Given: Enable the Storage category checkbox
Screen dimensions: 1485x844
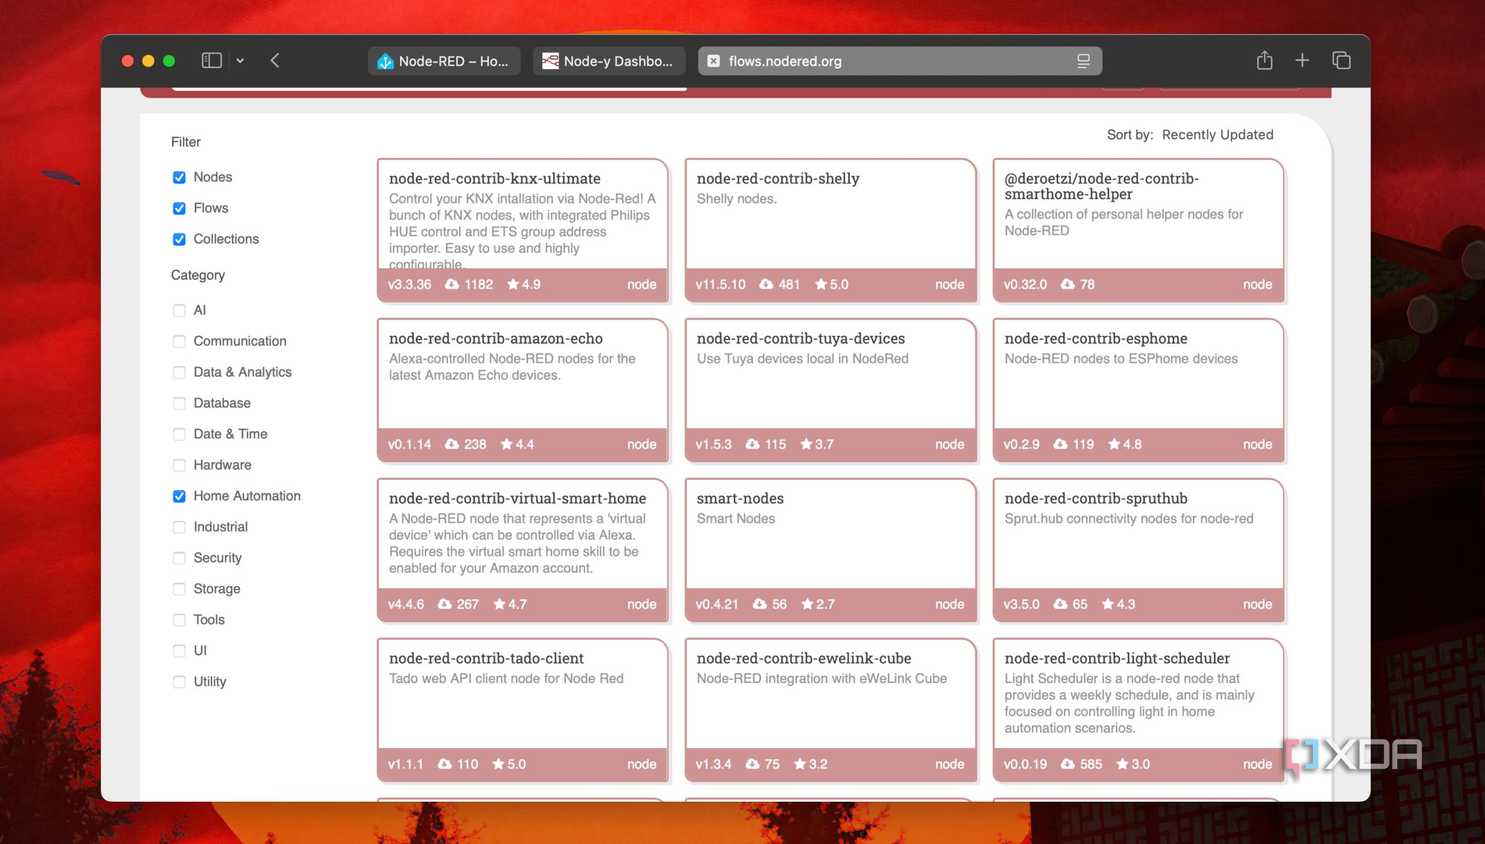Looking at the screenshot, I should coord(179,589).
